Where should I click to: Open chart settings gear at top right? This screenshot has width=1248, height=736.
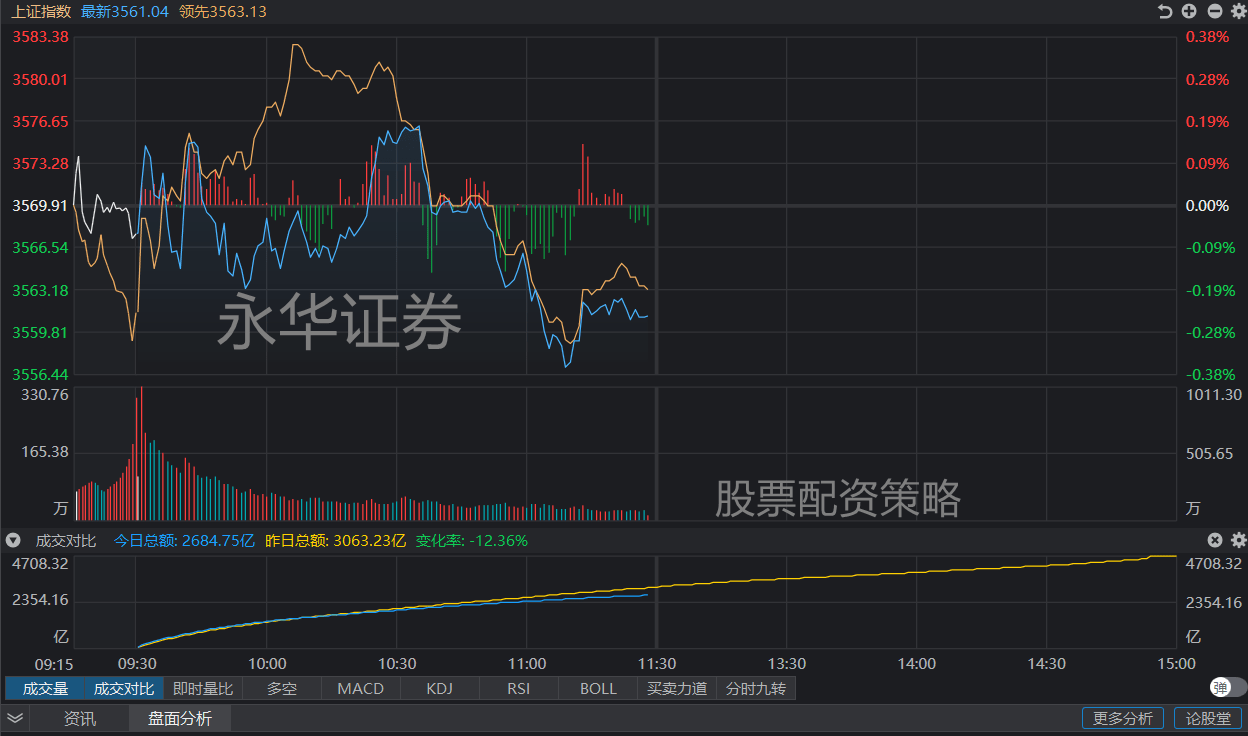click(1239, 12)
